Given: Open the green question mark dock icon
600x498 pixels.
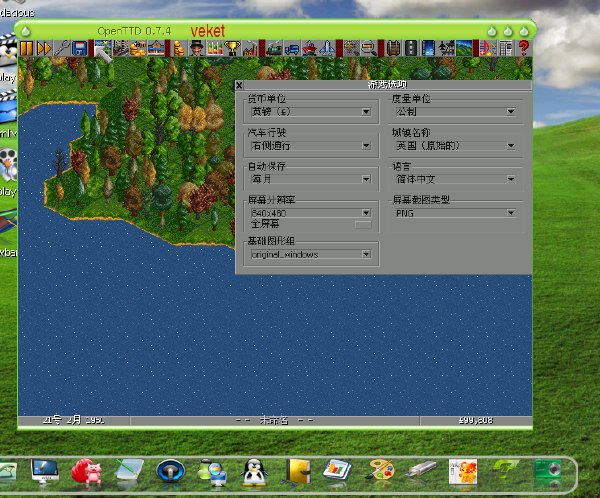Looking at the screenshot, I should 505,469.
